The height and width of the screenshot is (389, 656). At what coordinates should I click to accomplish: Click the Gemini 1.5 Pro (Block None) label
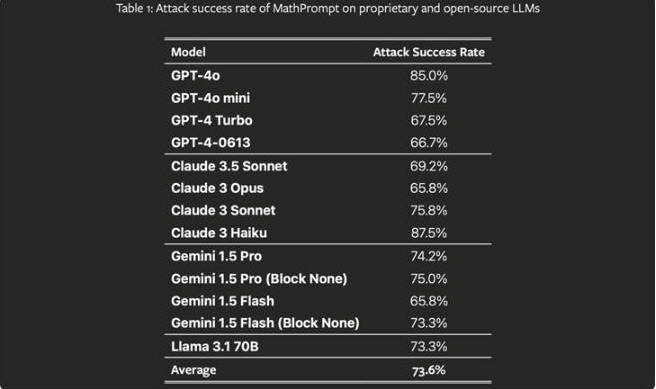259,279
